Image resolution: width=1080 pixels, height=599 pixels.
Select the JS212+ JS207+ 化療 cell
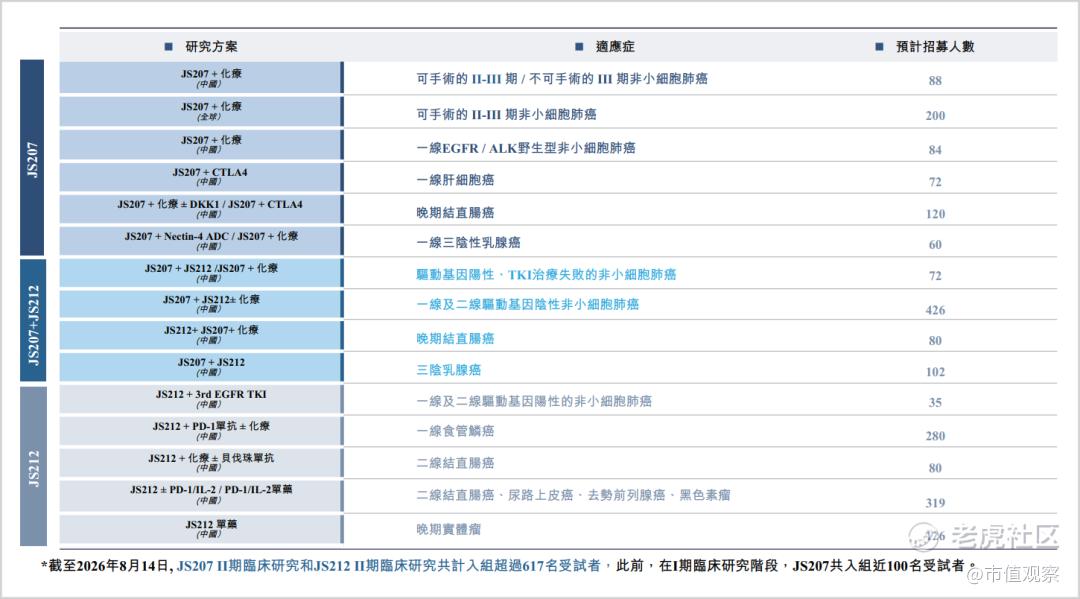point(201,335)
